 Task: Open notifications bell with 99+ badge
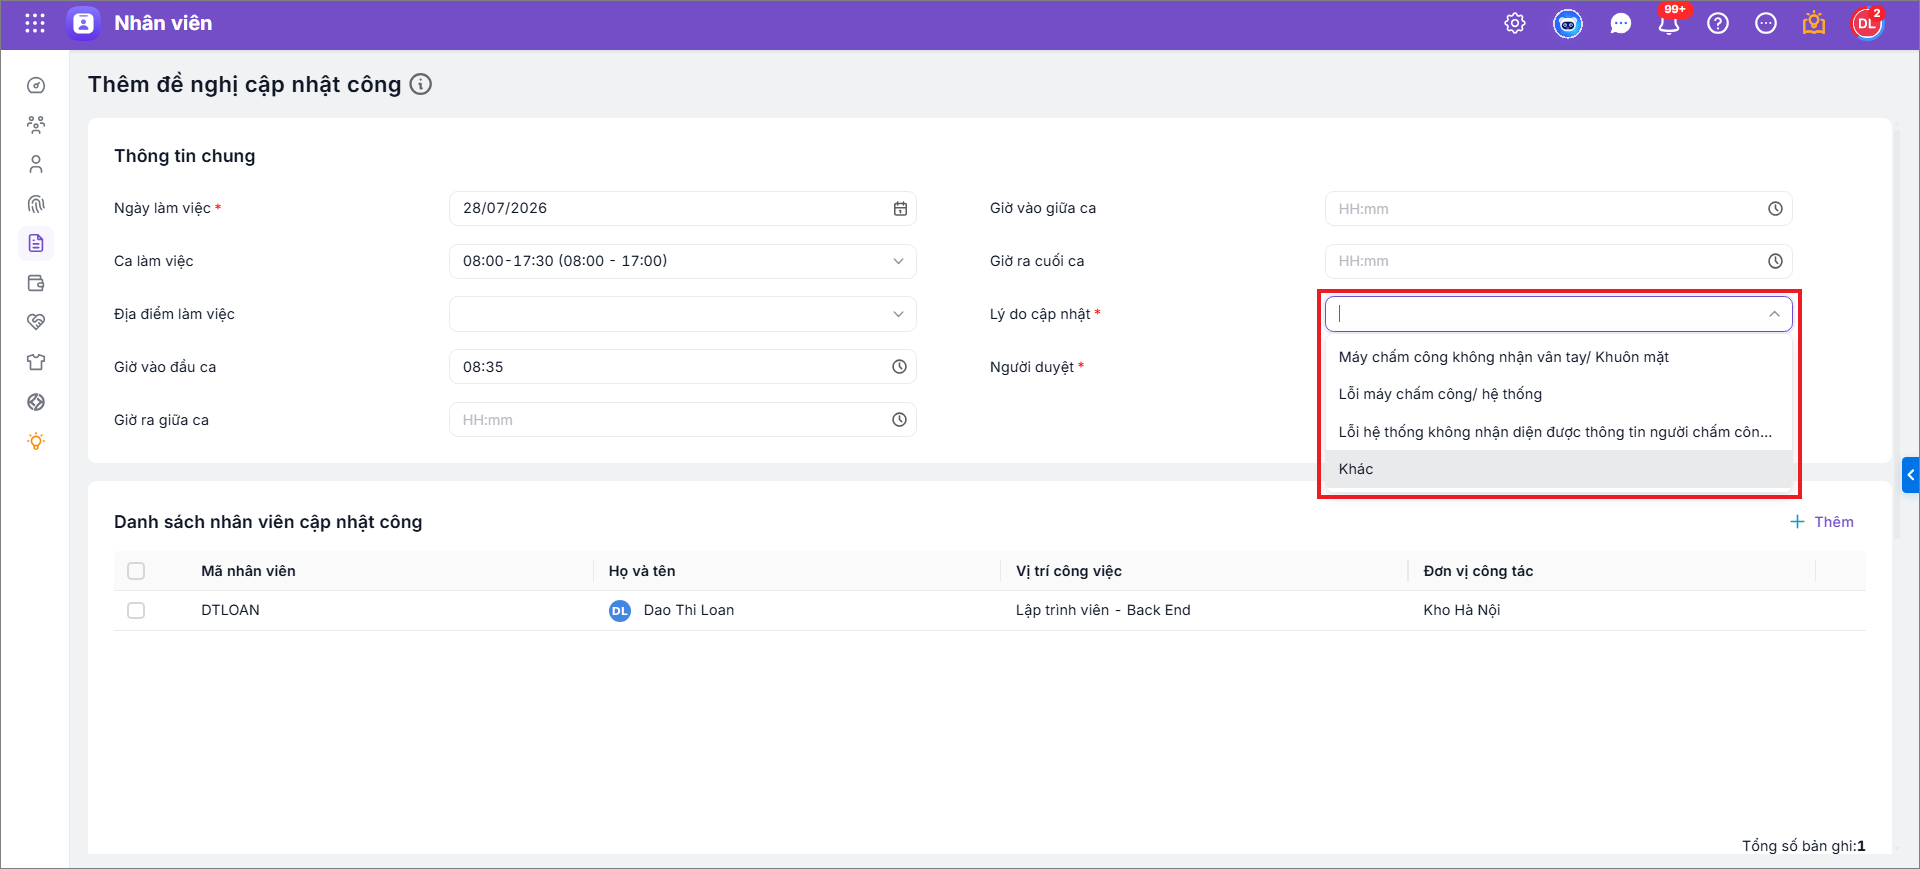[x=1669, y=23]
